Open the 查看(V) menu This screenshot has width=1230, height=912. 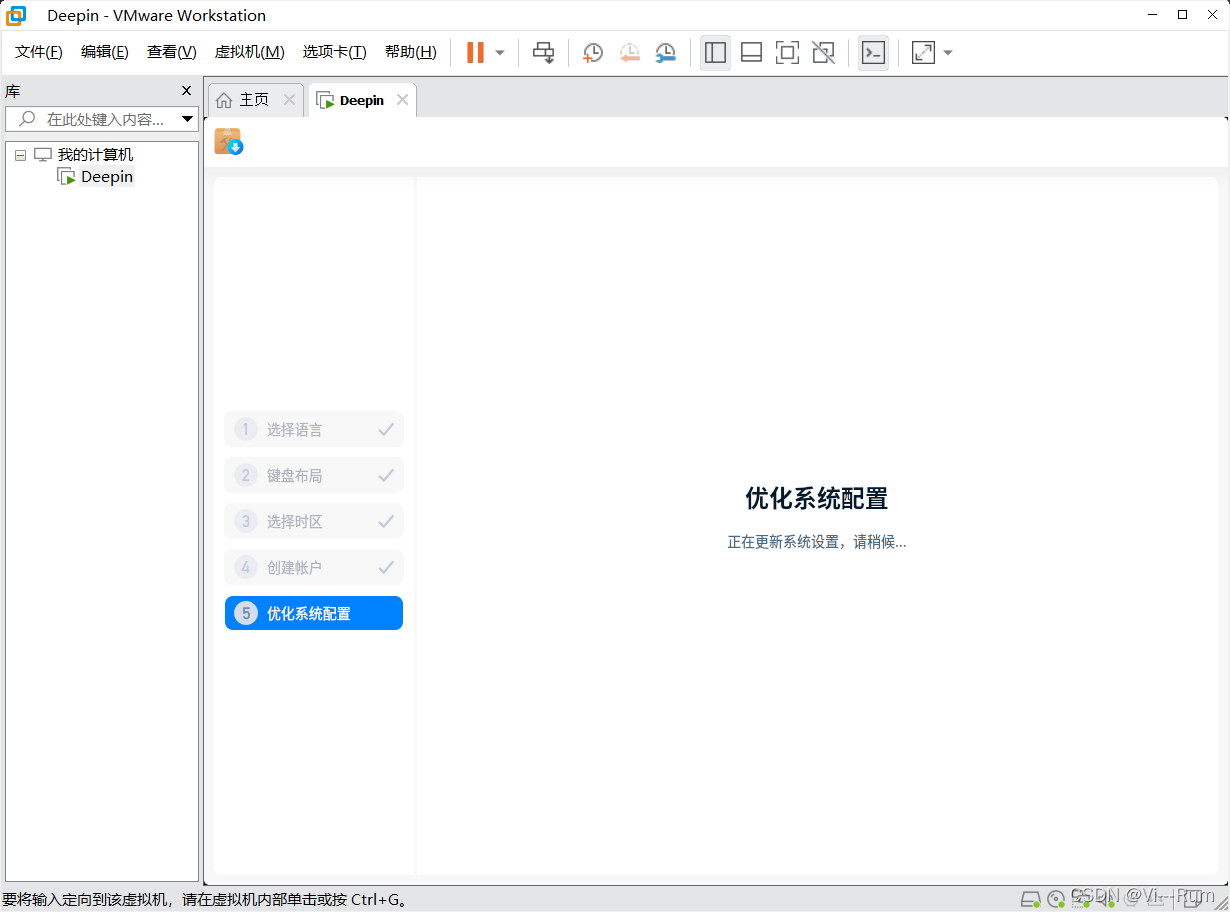(172, 52)
